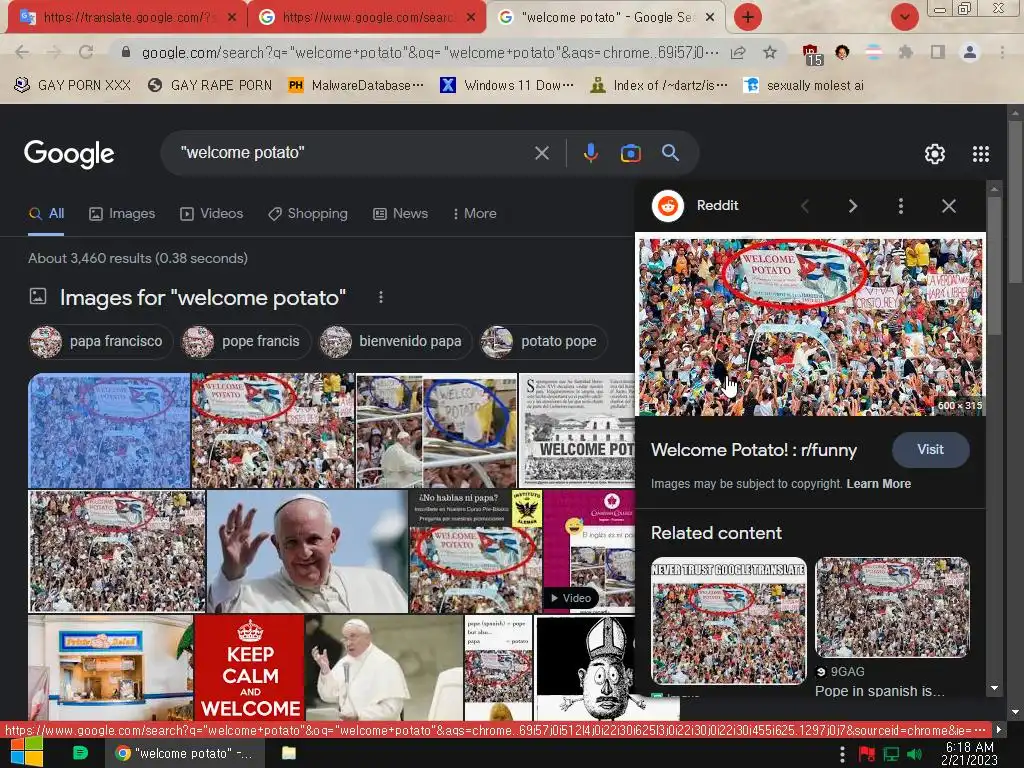This screenshot has width=1024, height=768.
Task: Open MalwareDatabase bookmark
Action: coord(356,86)
